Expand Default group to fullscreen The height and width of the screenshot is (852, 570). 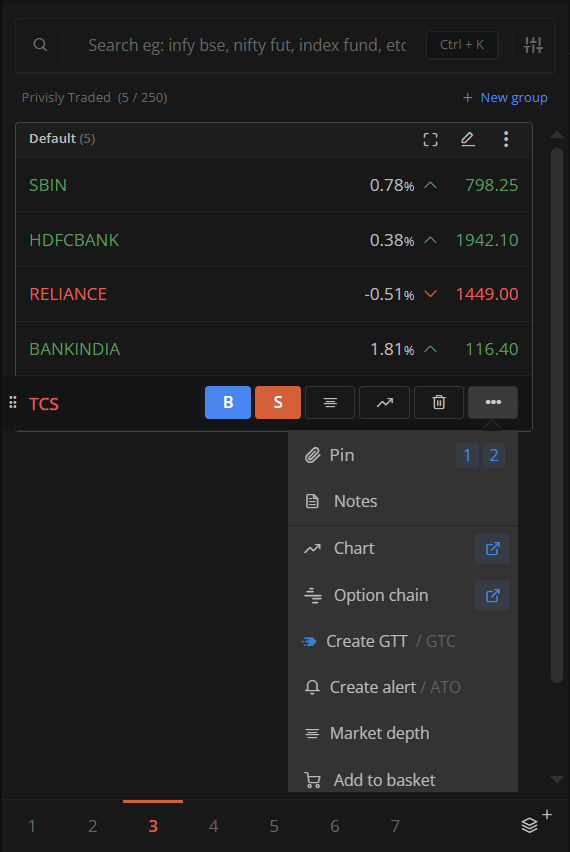(430, 139)
